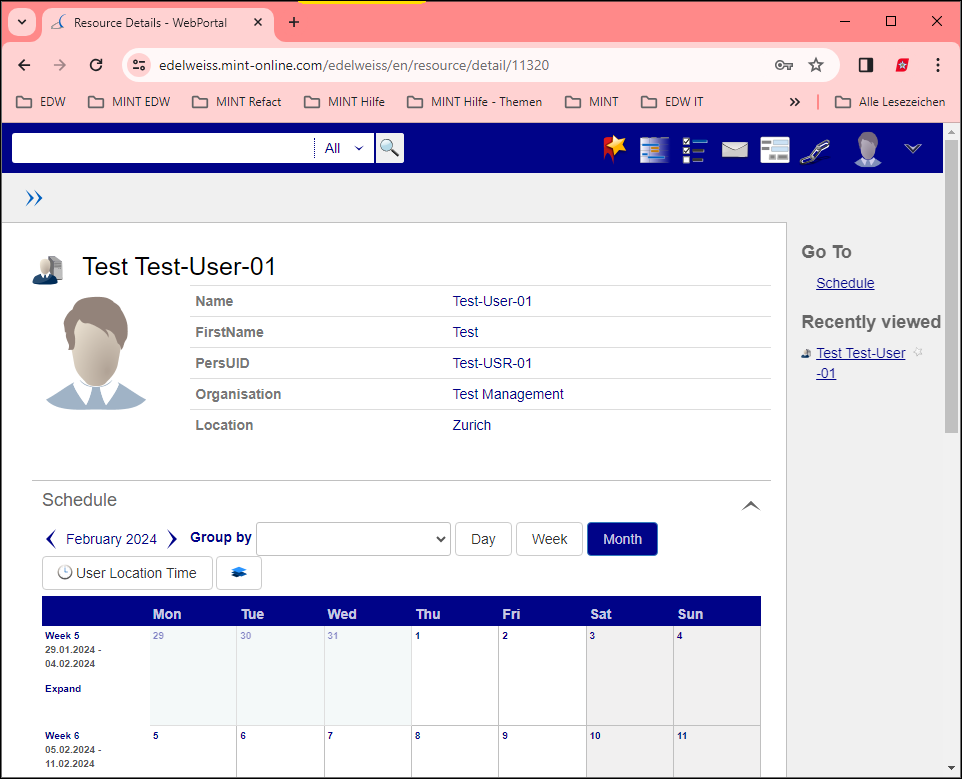Expand the sidebar with double chevron
This screenshot has height=779, width=962.
pyautogui.click(x=34, y=198)
